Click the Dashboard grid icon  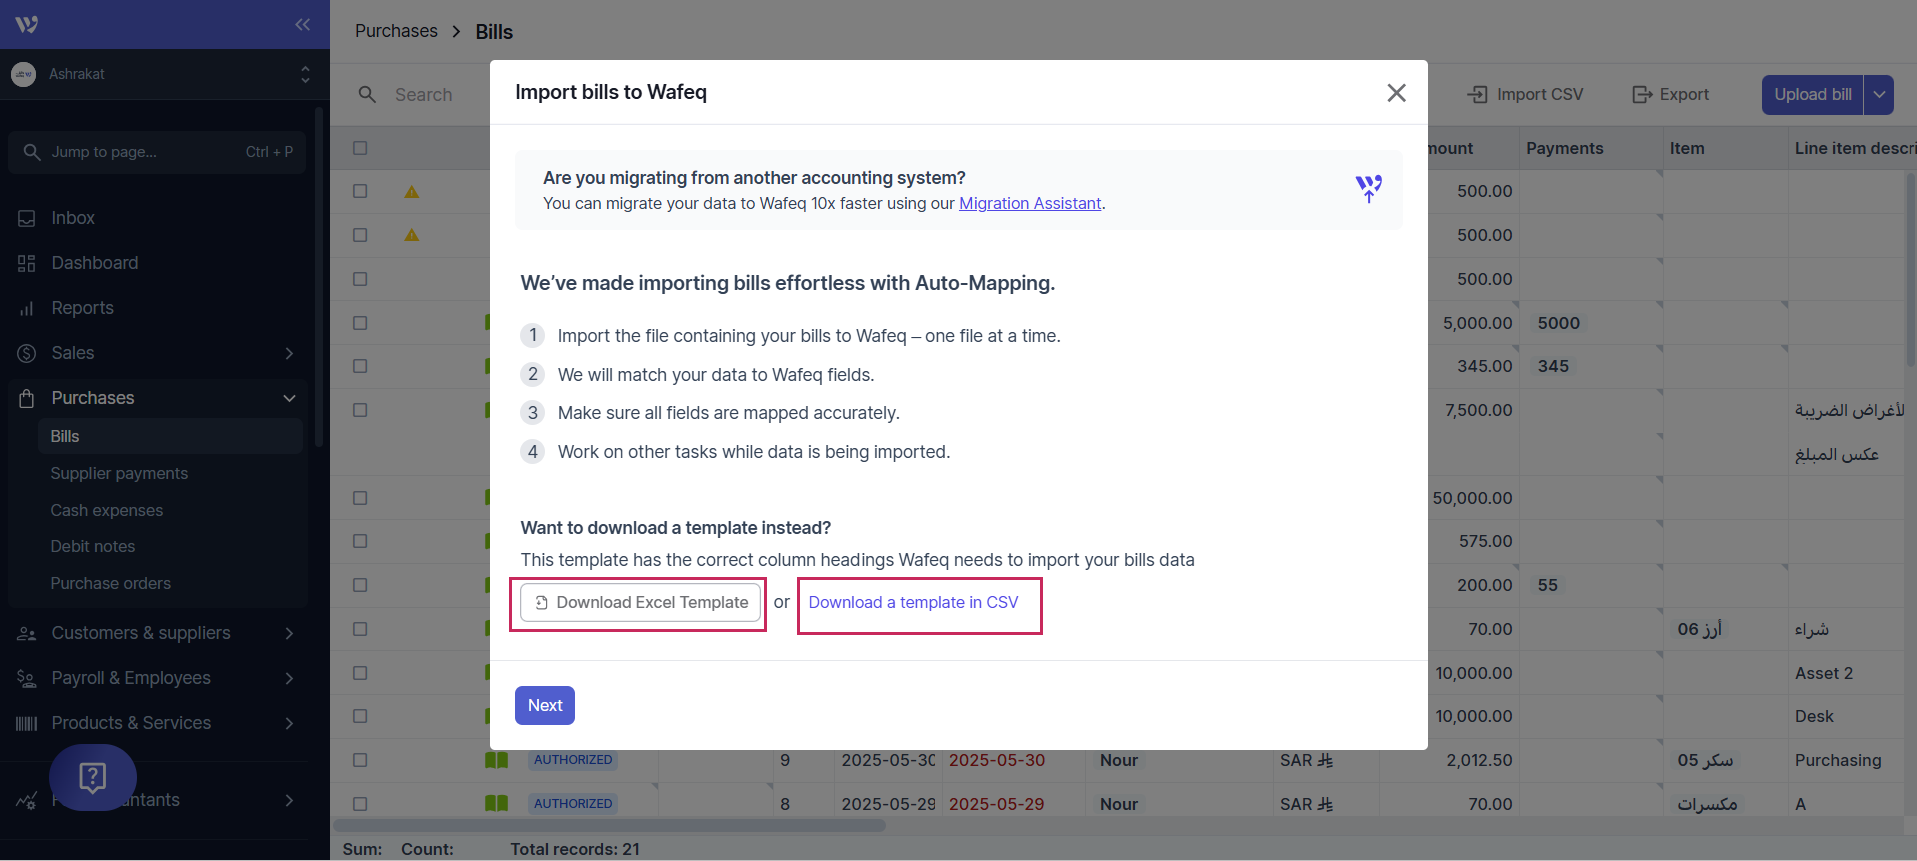(x=27, y=263)
